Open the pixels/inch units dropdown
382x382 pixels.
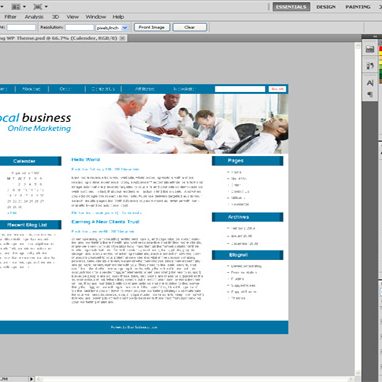112,28
